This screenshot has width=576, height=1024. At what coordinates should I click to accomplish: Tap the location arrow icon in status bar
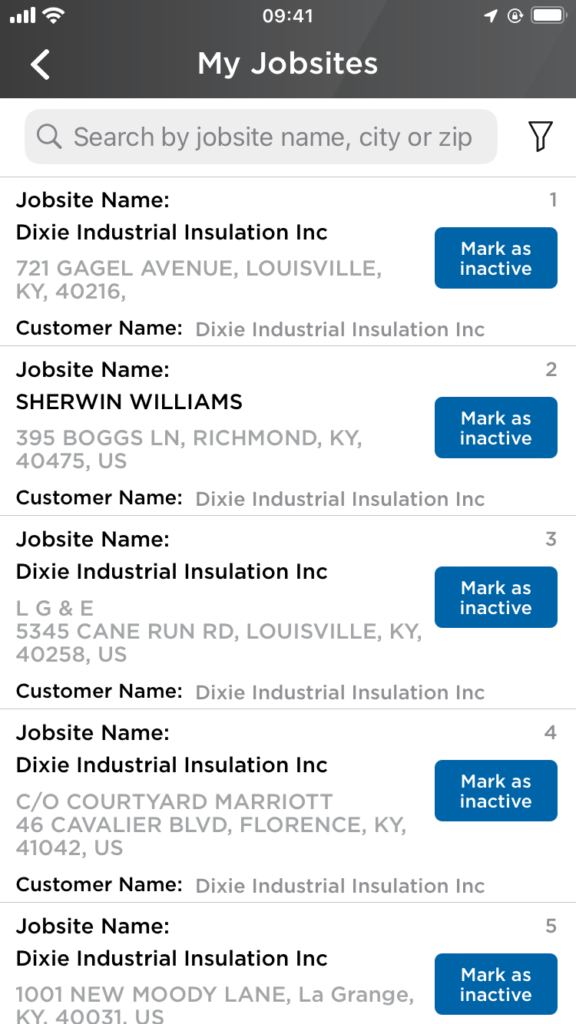point(489,15)
